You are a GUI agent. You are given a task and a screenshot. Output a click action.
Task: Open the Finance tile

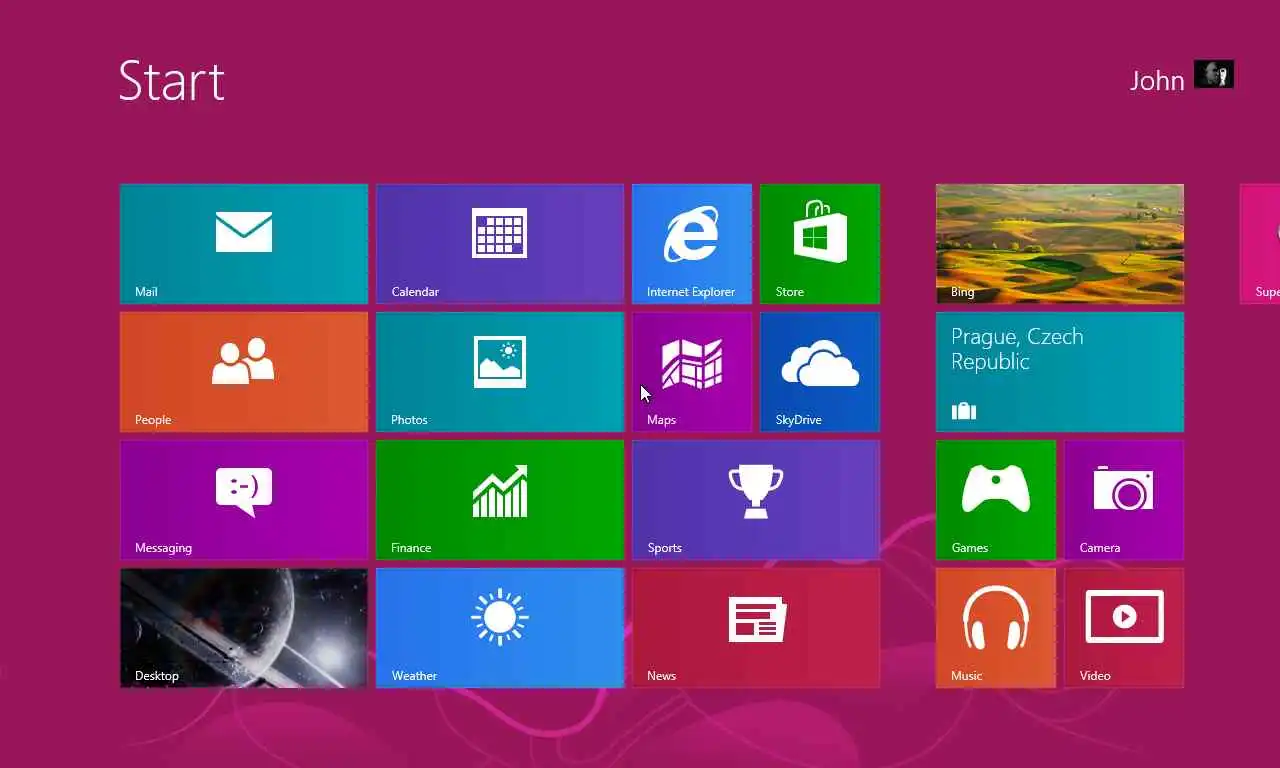coord(500,500)
